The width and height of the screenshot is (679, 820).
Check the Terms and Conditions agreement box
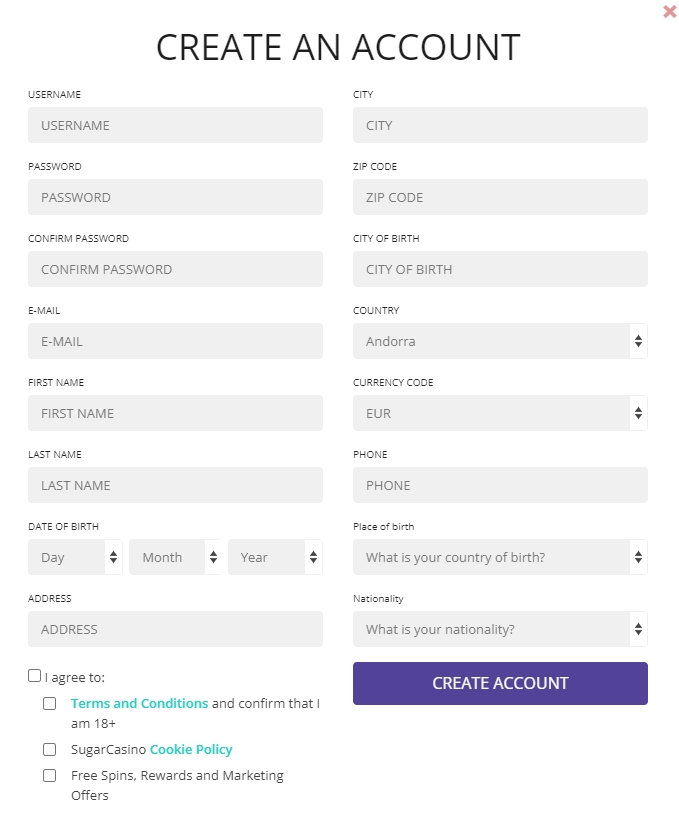coord(49,703)
